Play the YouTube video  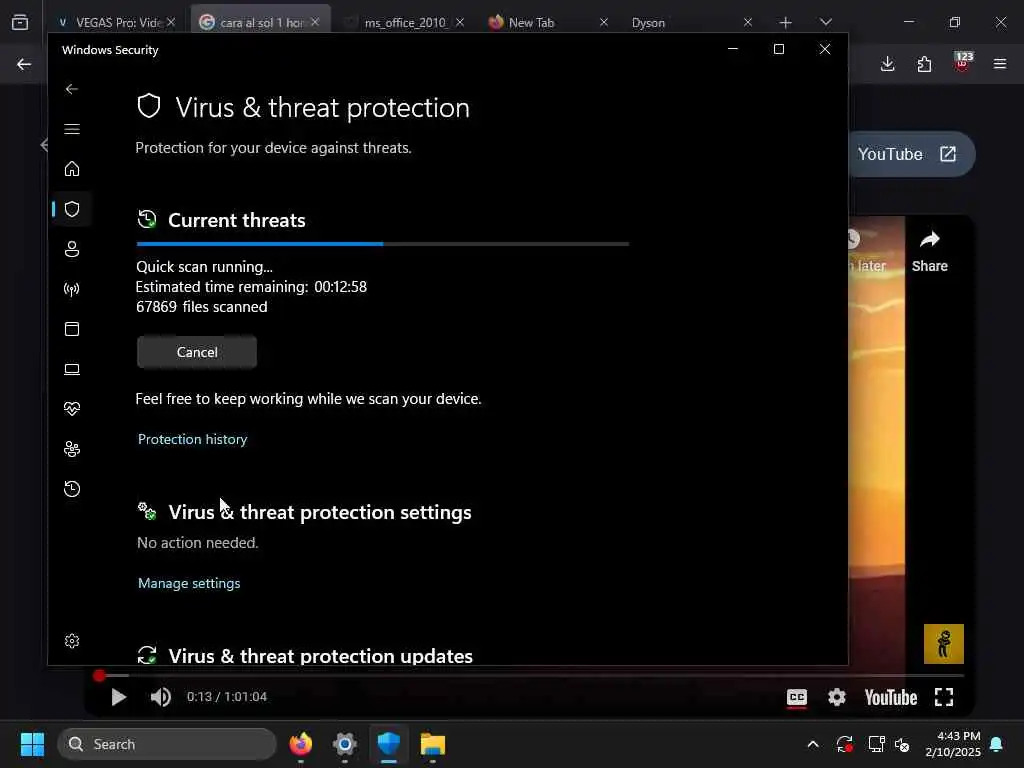(118, 697)
